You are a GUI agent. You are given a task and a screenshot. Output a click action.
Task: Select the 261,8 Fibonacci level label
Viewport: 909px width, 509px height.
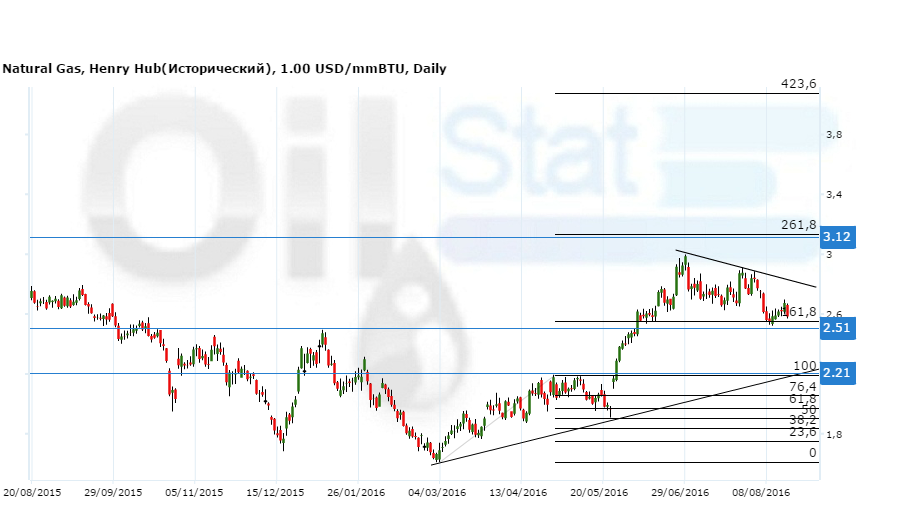click(x=799, y=225)
